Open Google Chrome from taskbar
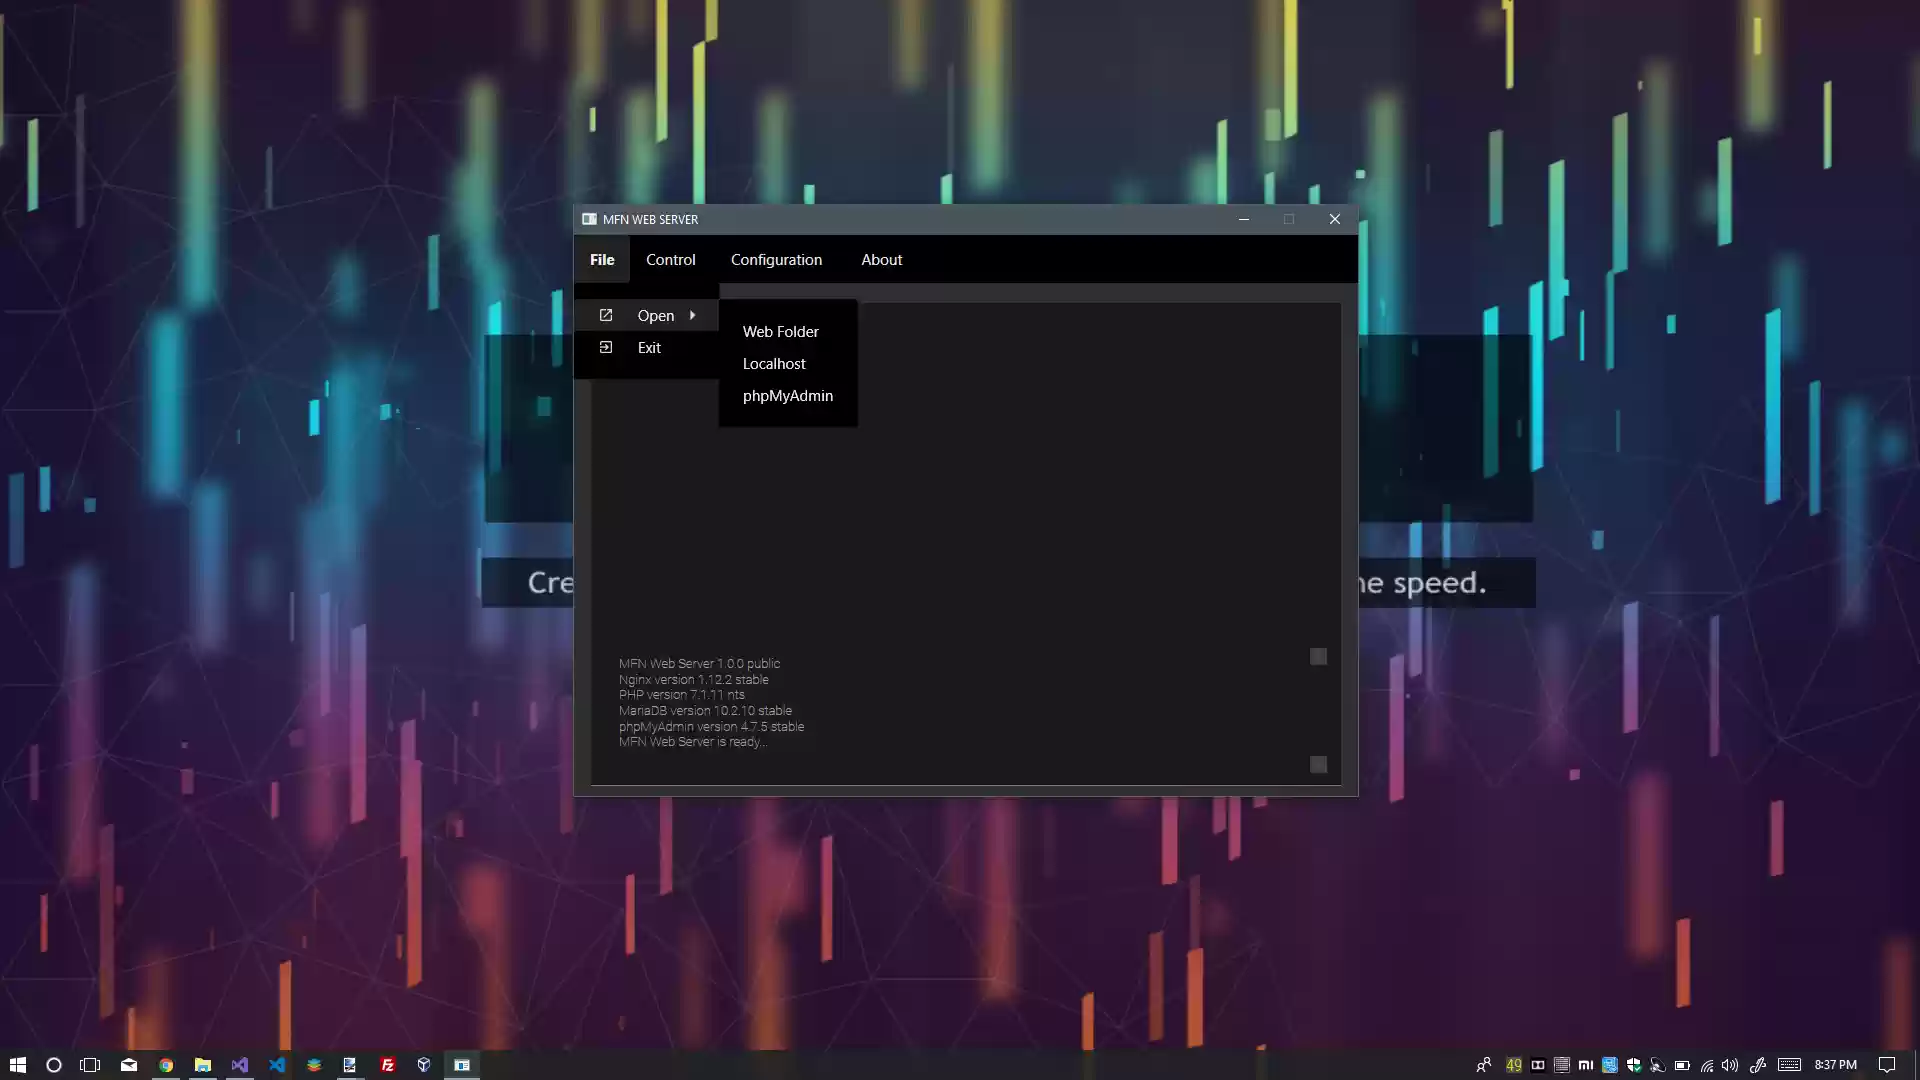1920x1080 pixels. pos(166,1065)
